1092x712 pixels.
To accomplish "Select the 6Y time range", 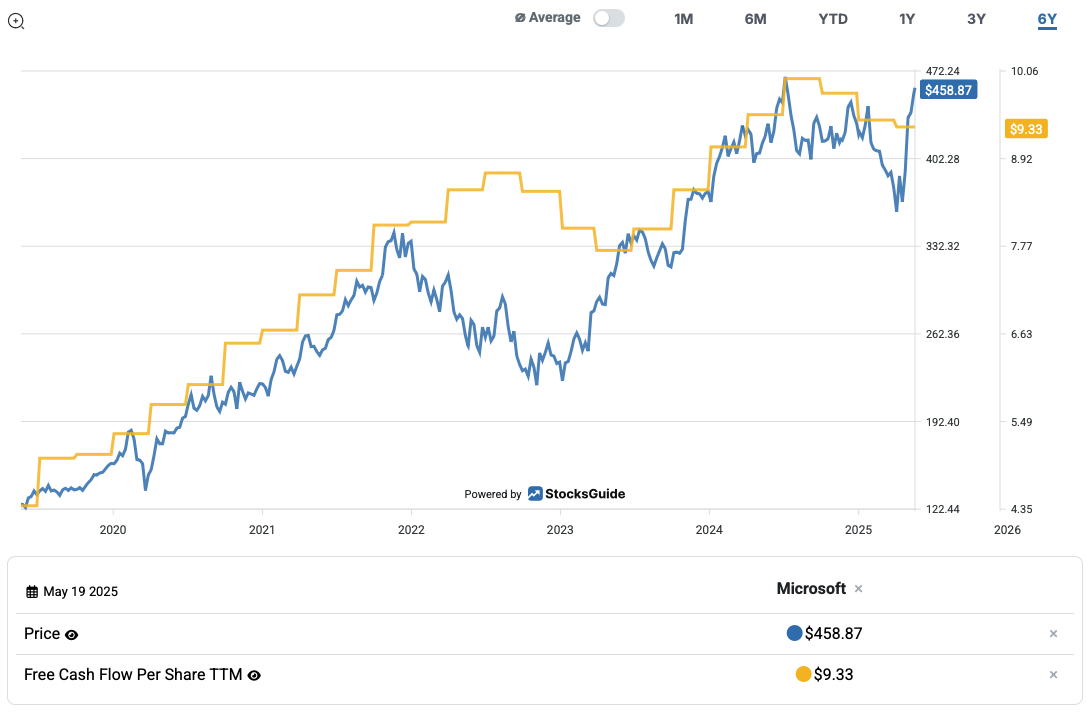I will tap(1047, 19).
